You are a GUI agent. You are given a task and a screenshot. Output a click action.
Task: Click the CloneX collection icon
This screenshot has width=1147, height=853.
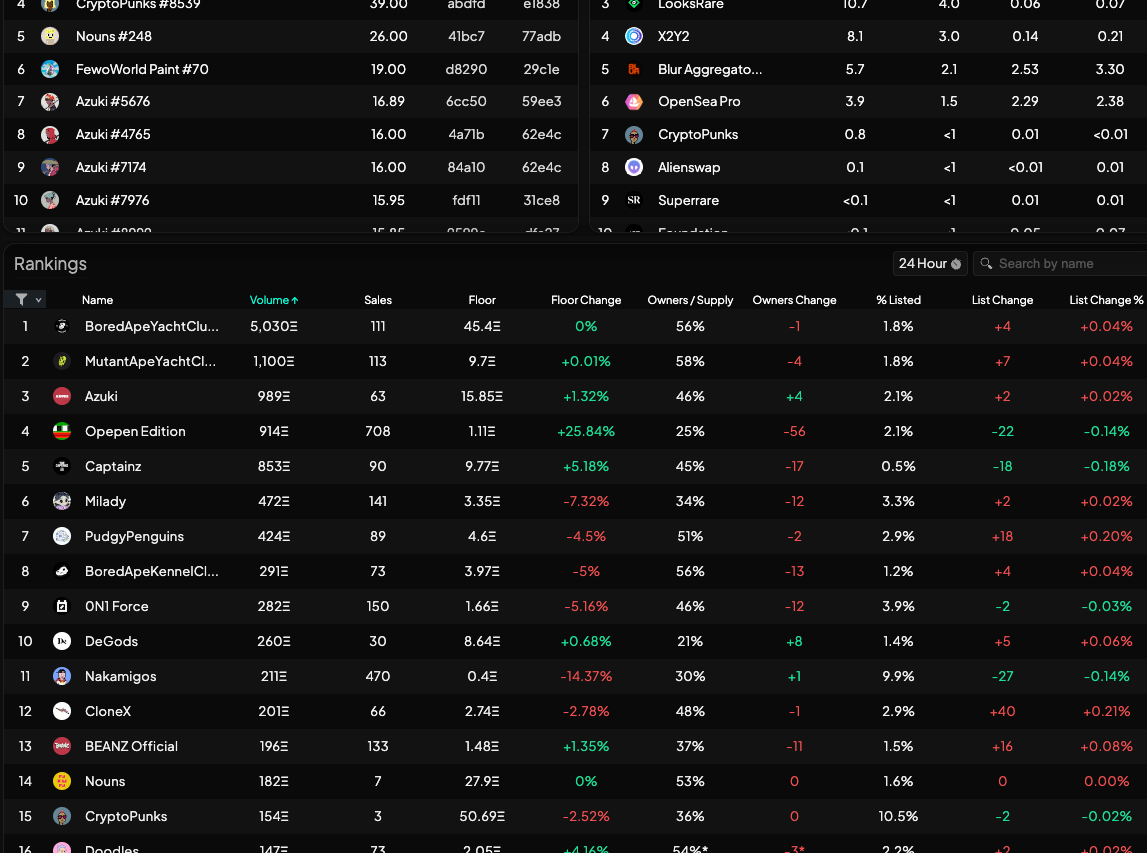[61, 711]
